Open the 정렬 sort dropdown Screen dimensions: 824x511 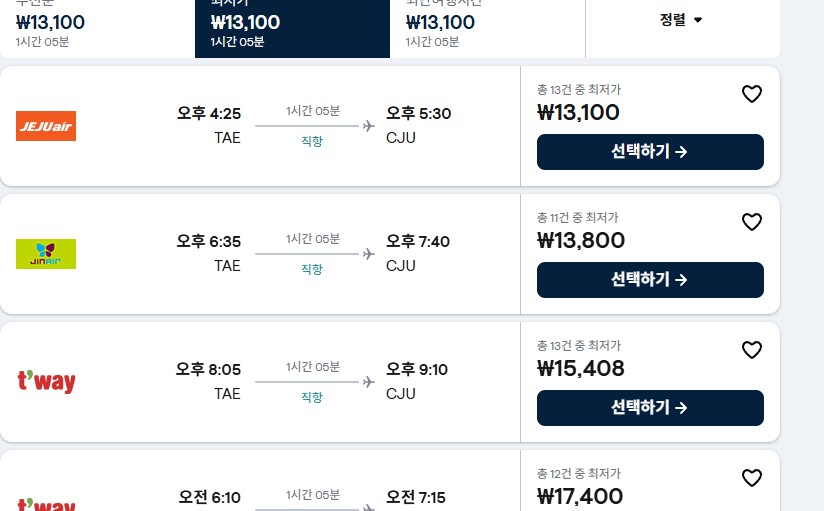(682, 20)
